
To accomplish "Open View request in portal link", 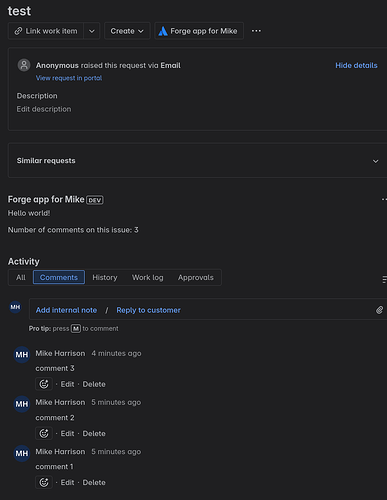I will pos(69,78).
